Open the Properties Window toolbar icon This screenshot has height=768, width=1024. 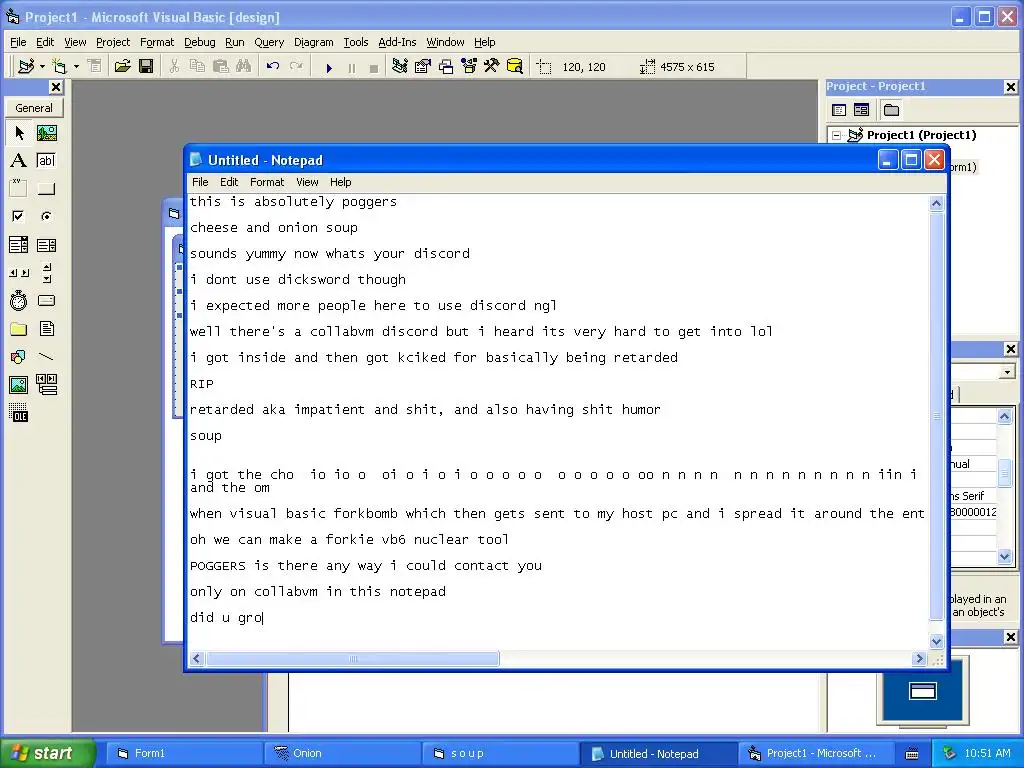(x=423, y=67)
